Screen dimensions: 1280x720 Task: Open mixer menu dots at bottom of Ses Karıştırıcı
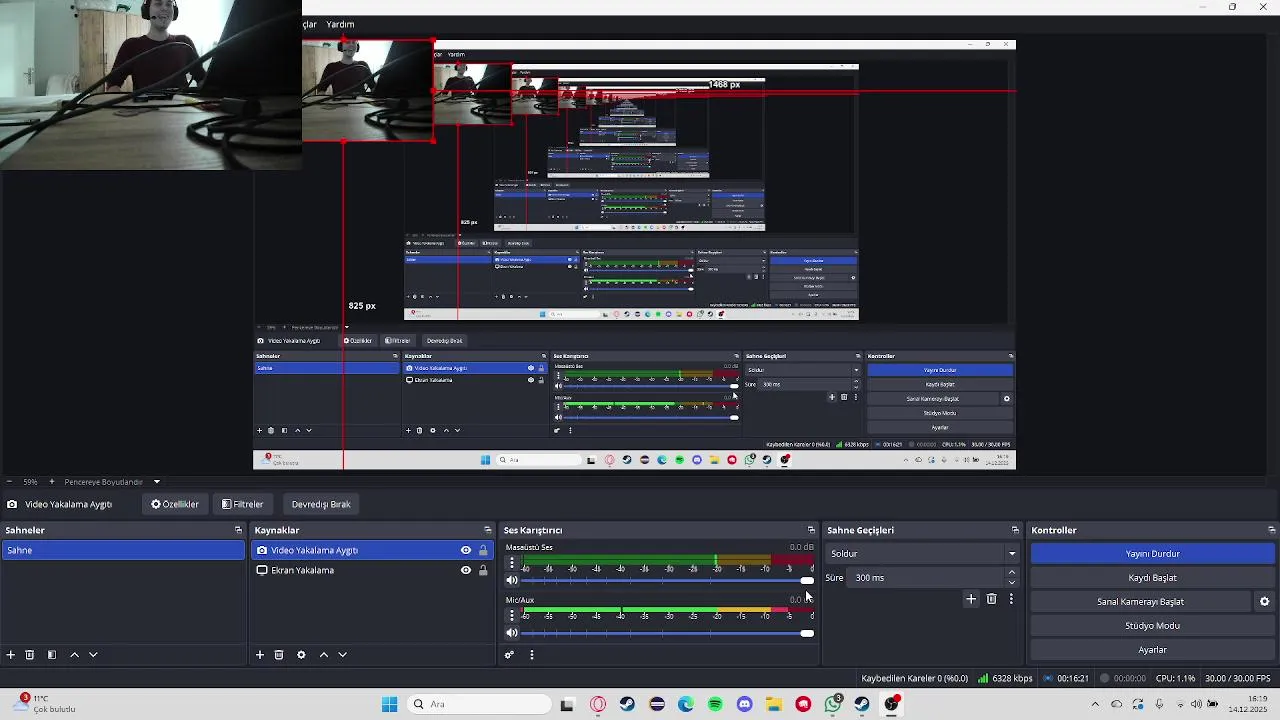coord(532,655)
